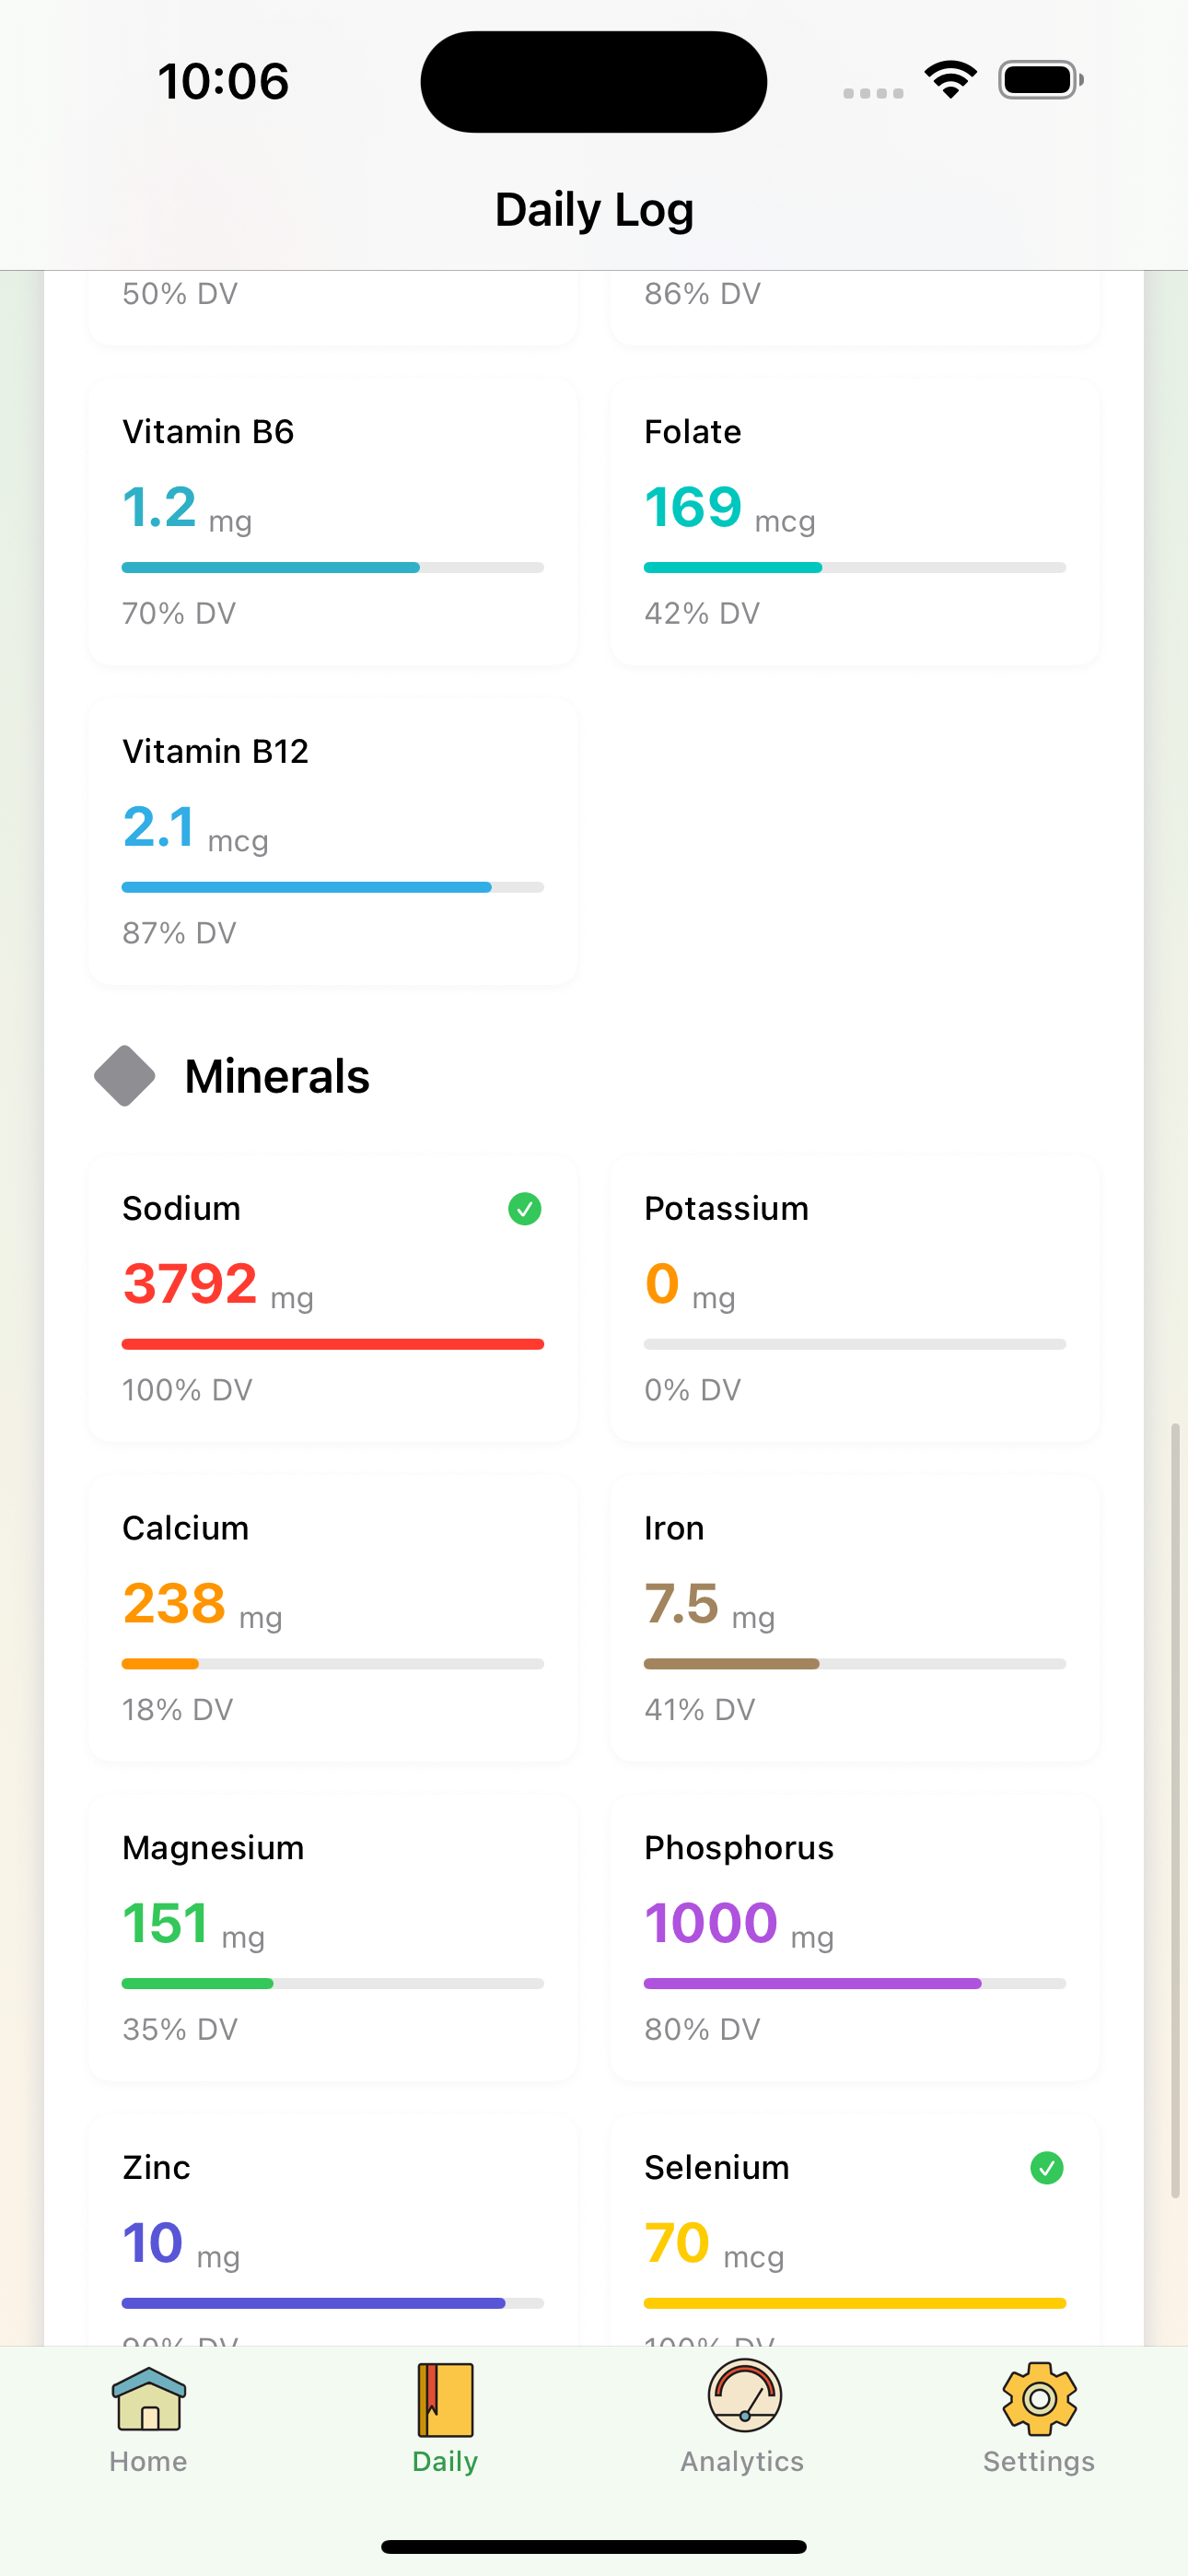Open the Vitamin B6 card

pos(333,522)
